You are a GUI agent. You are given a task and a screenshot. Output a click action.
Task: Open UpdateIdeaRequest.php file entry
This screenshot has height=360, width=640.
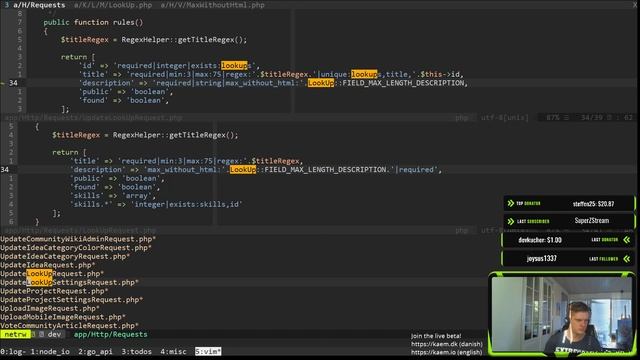point(48,265)
